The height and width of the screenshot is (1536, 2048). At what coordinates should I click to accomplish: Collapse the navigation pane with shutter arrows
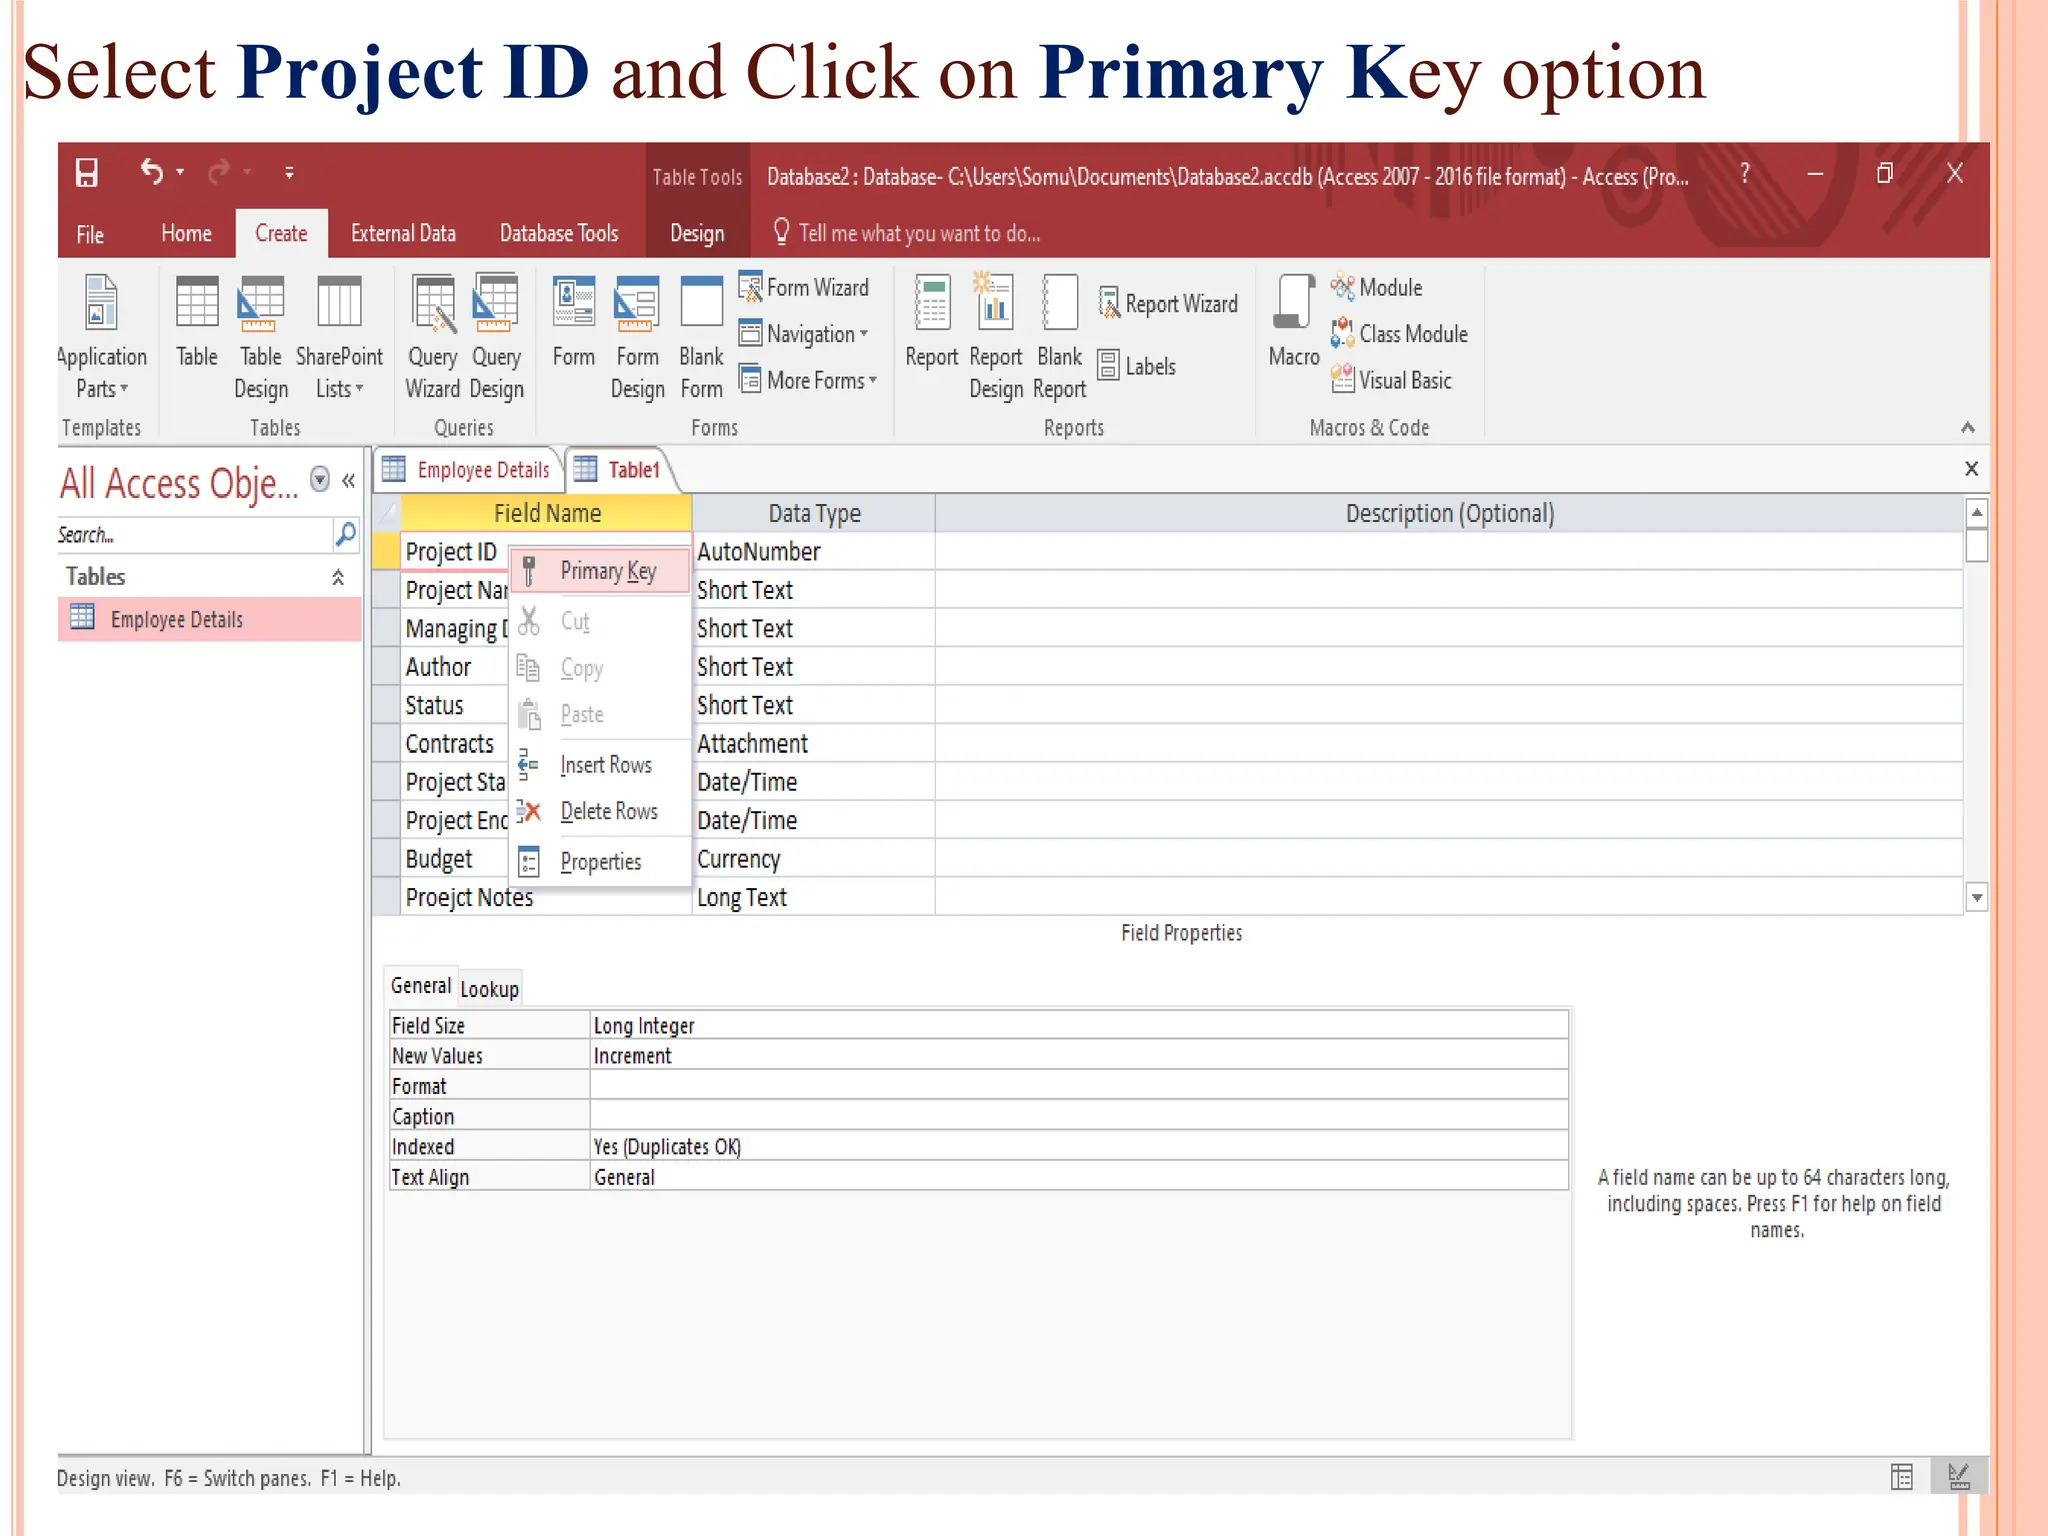(348, 481)
